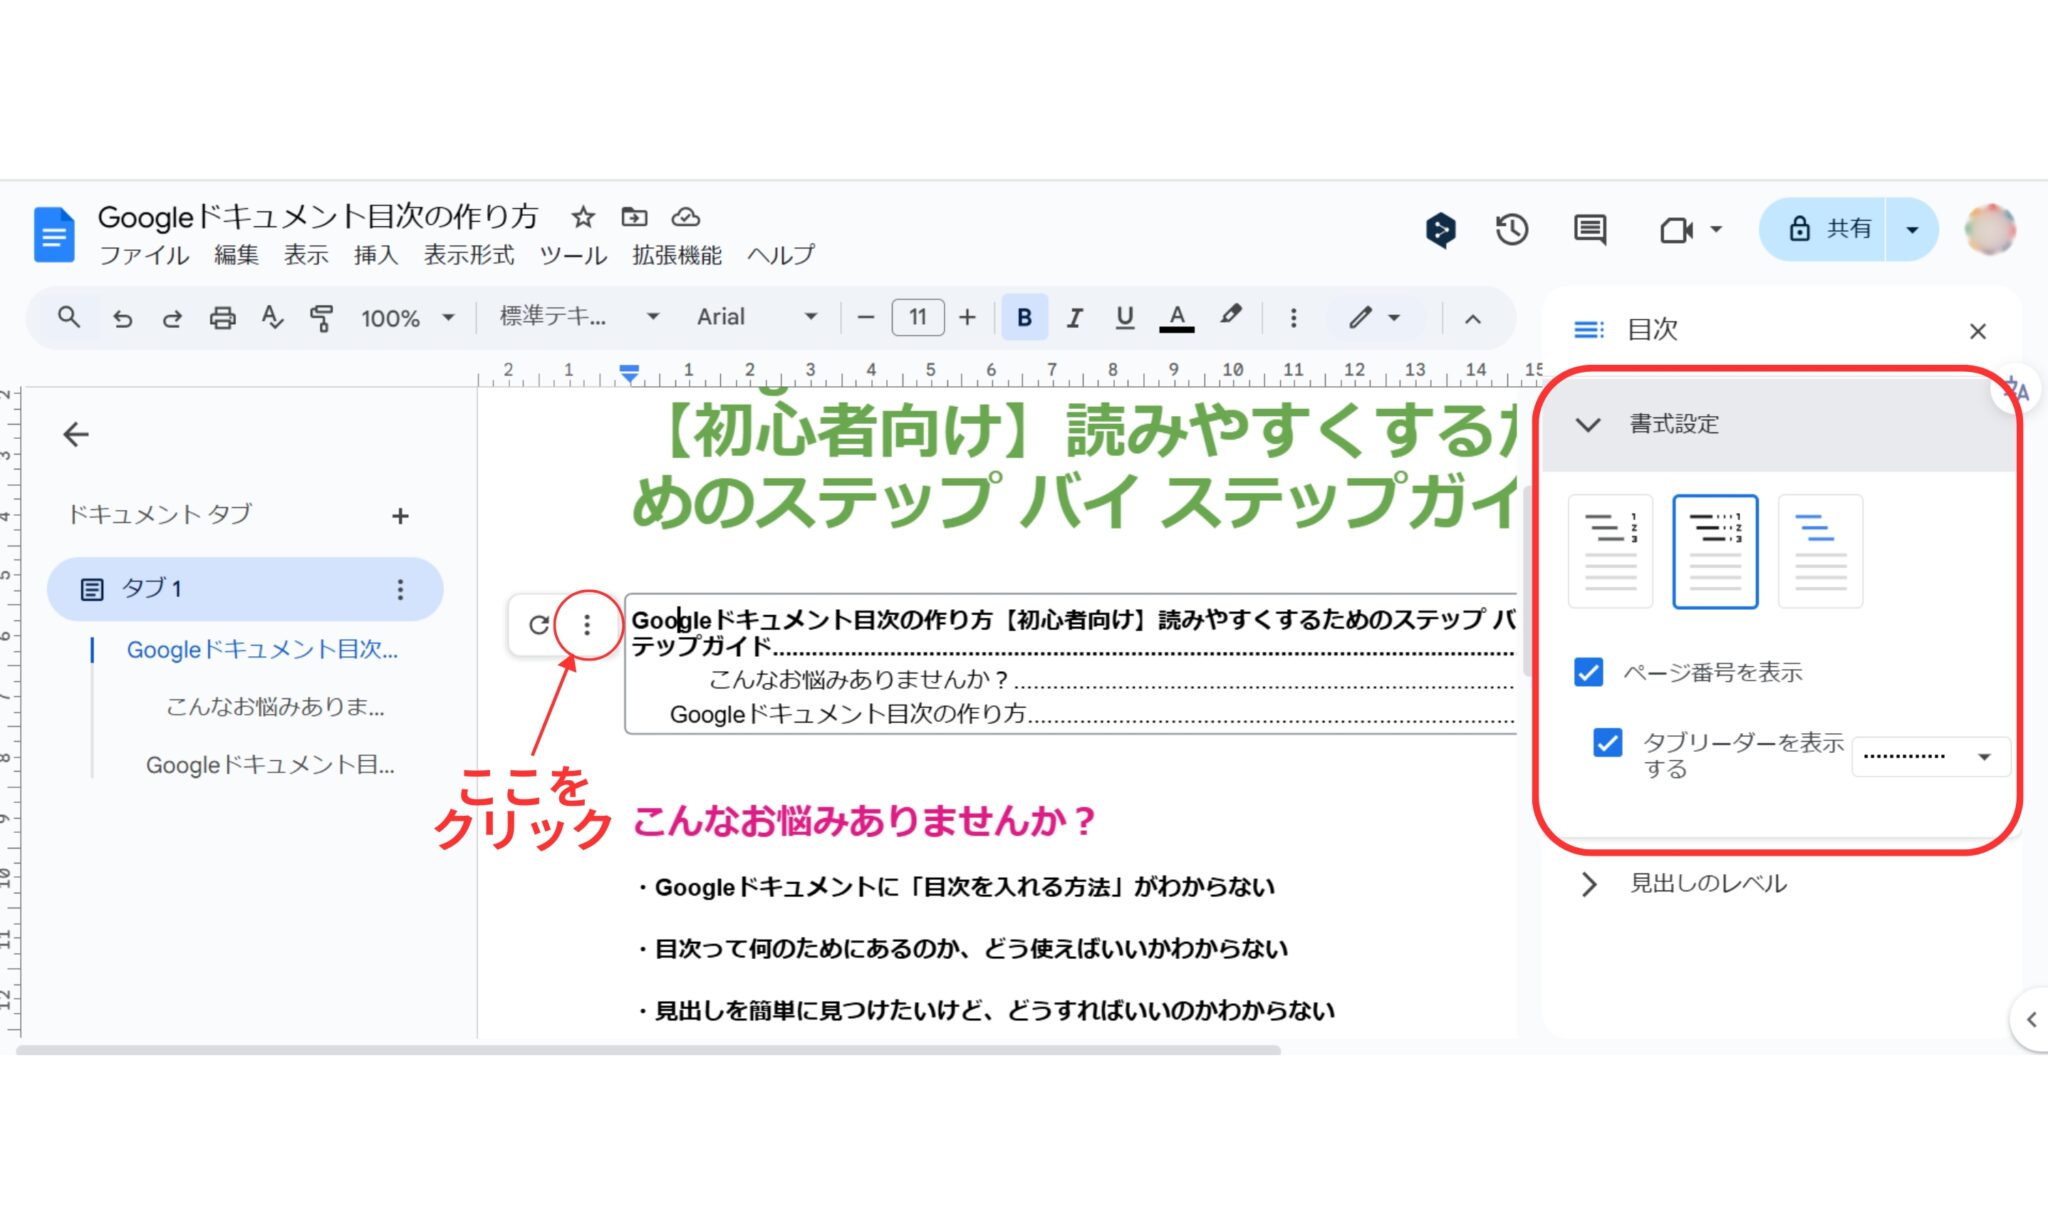Choose dotted leader table of contents style
This screenshot has width=2048, height=1229.
(x=1715, y=551)
